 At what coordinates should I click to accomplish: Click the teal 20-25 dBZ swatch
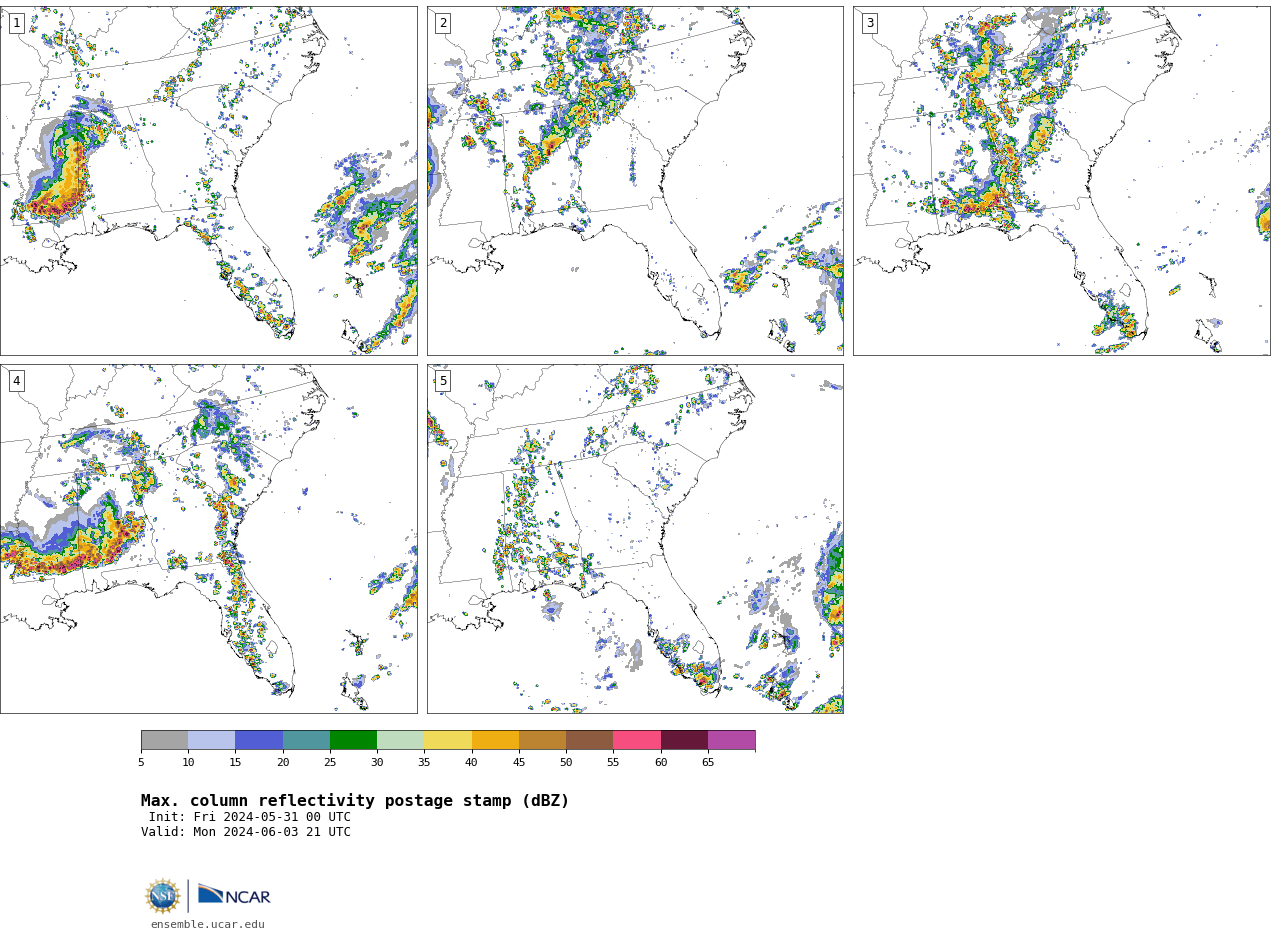[306, 740]
